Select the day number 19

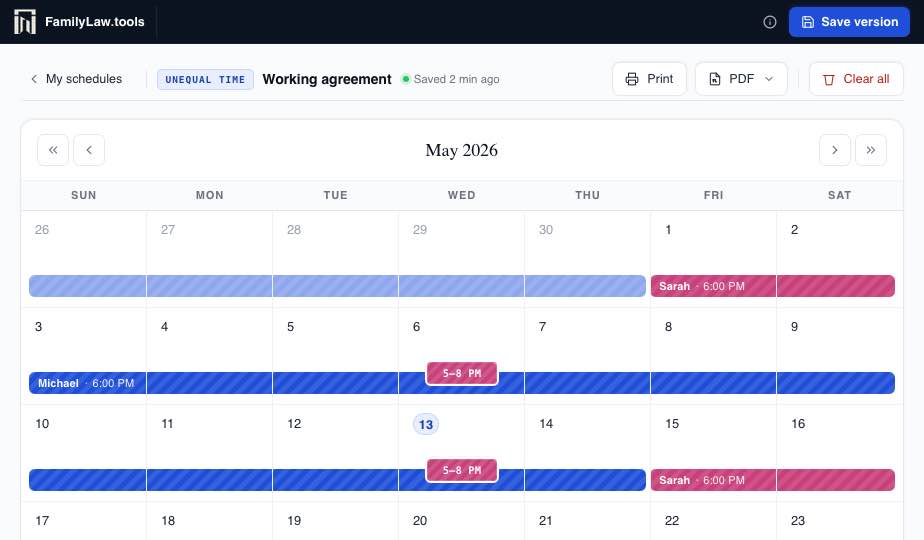[x=294, y=521]
